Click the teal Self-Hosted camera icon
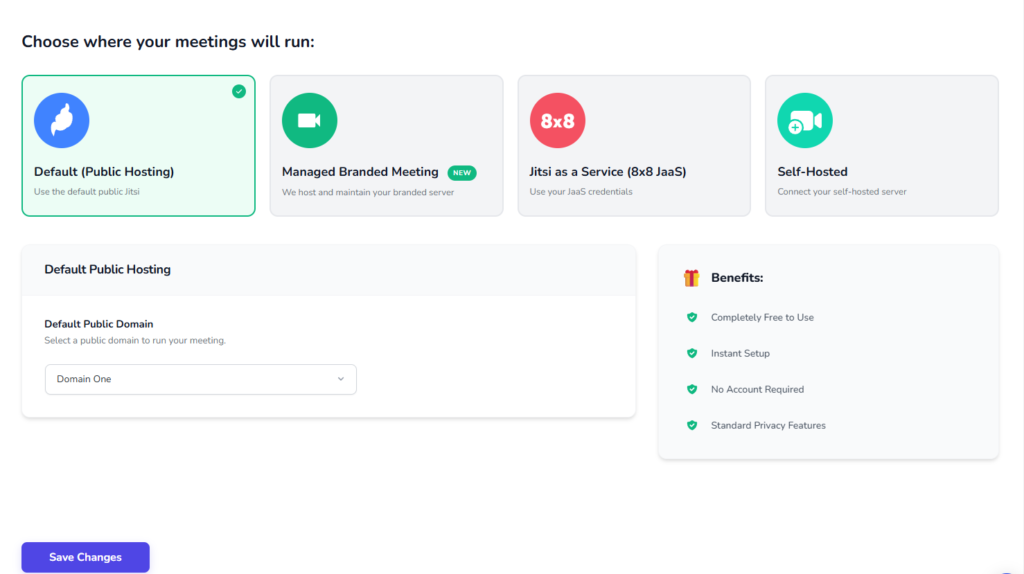 pos(805,120)
